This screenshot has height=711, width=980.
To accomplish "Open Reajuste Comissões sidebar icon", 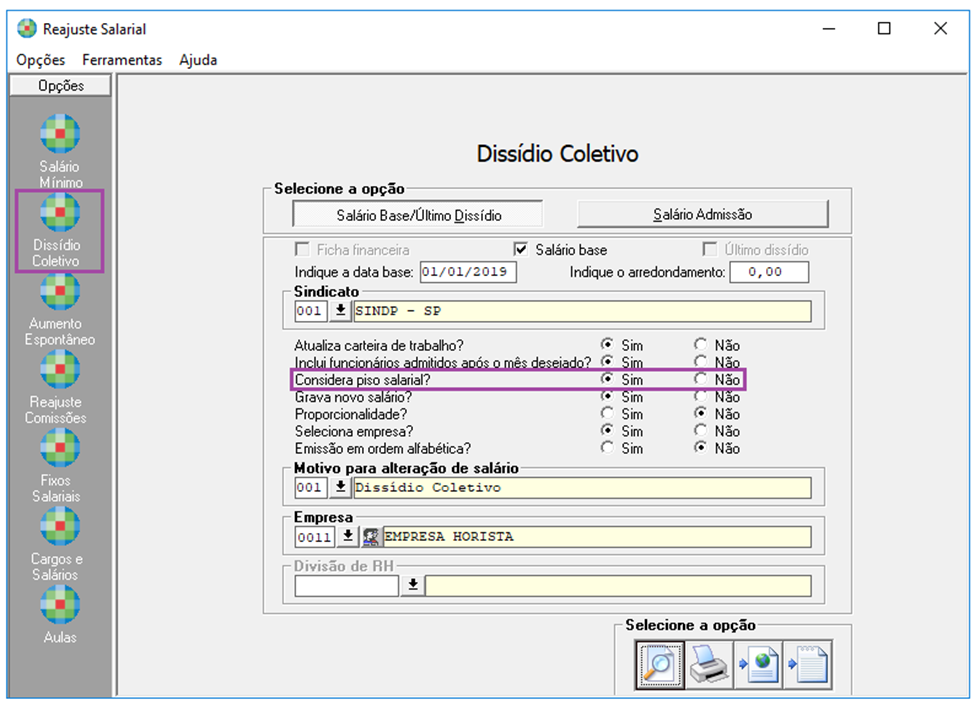I will pyautogui.click(x=60, y=369).
